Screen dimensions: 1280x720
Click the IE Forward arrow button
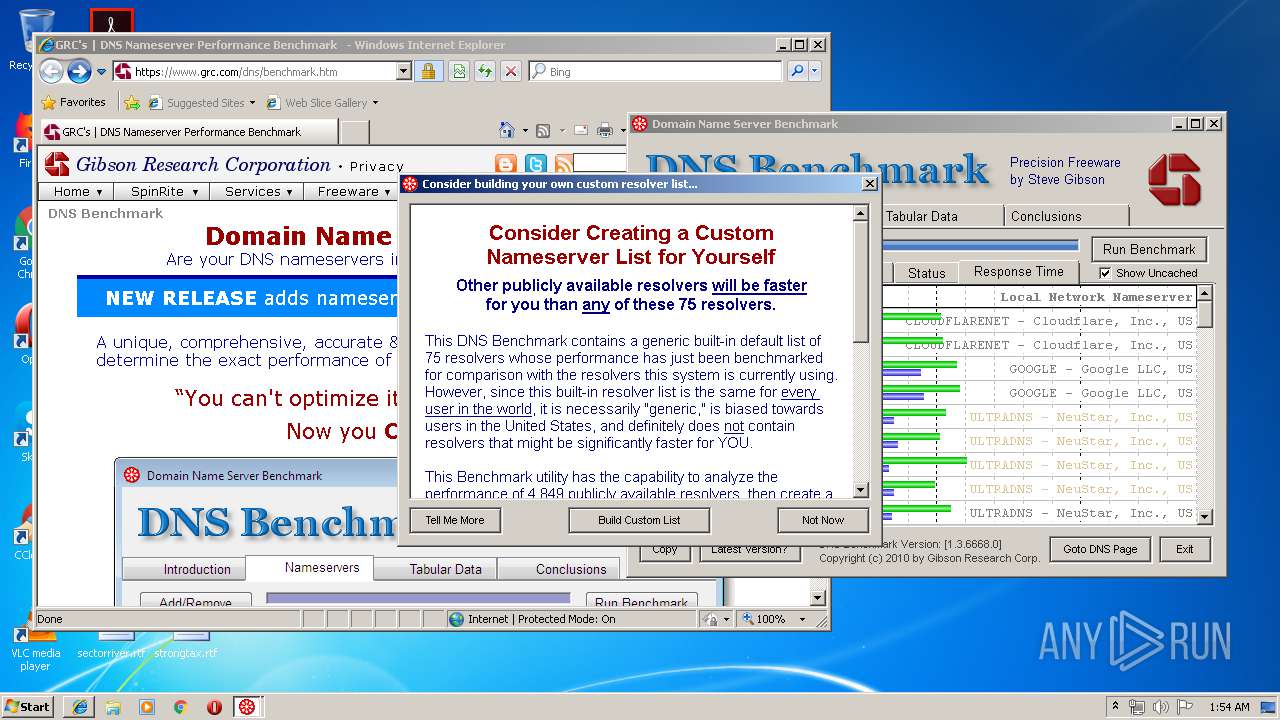pyautogui.click(x=79, y=71)
